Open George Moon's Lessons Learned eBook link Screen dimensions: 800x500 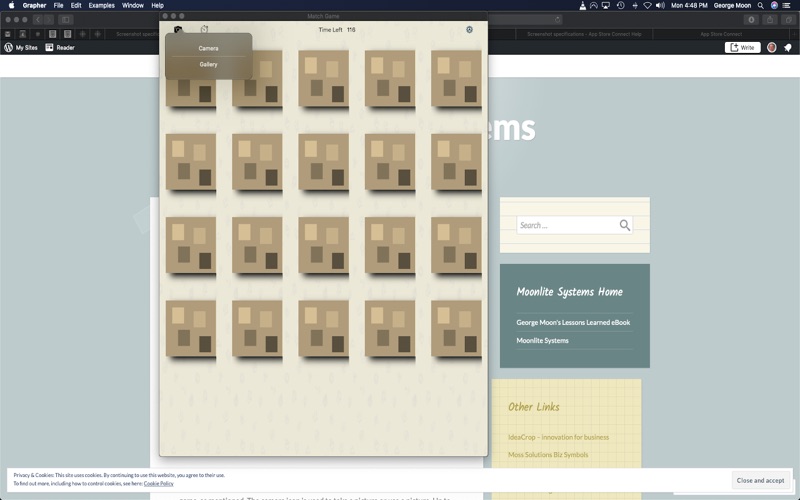573,322
